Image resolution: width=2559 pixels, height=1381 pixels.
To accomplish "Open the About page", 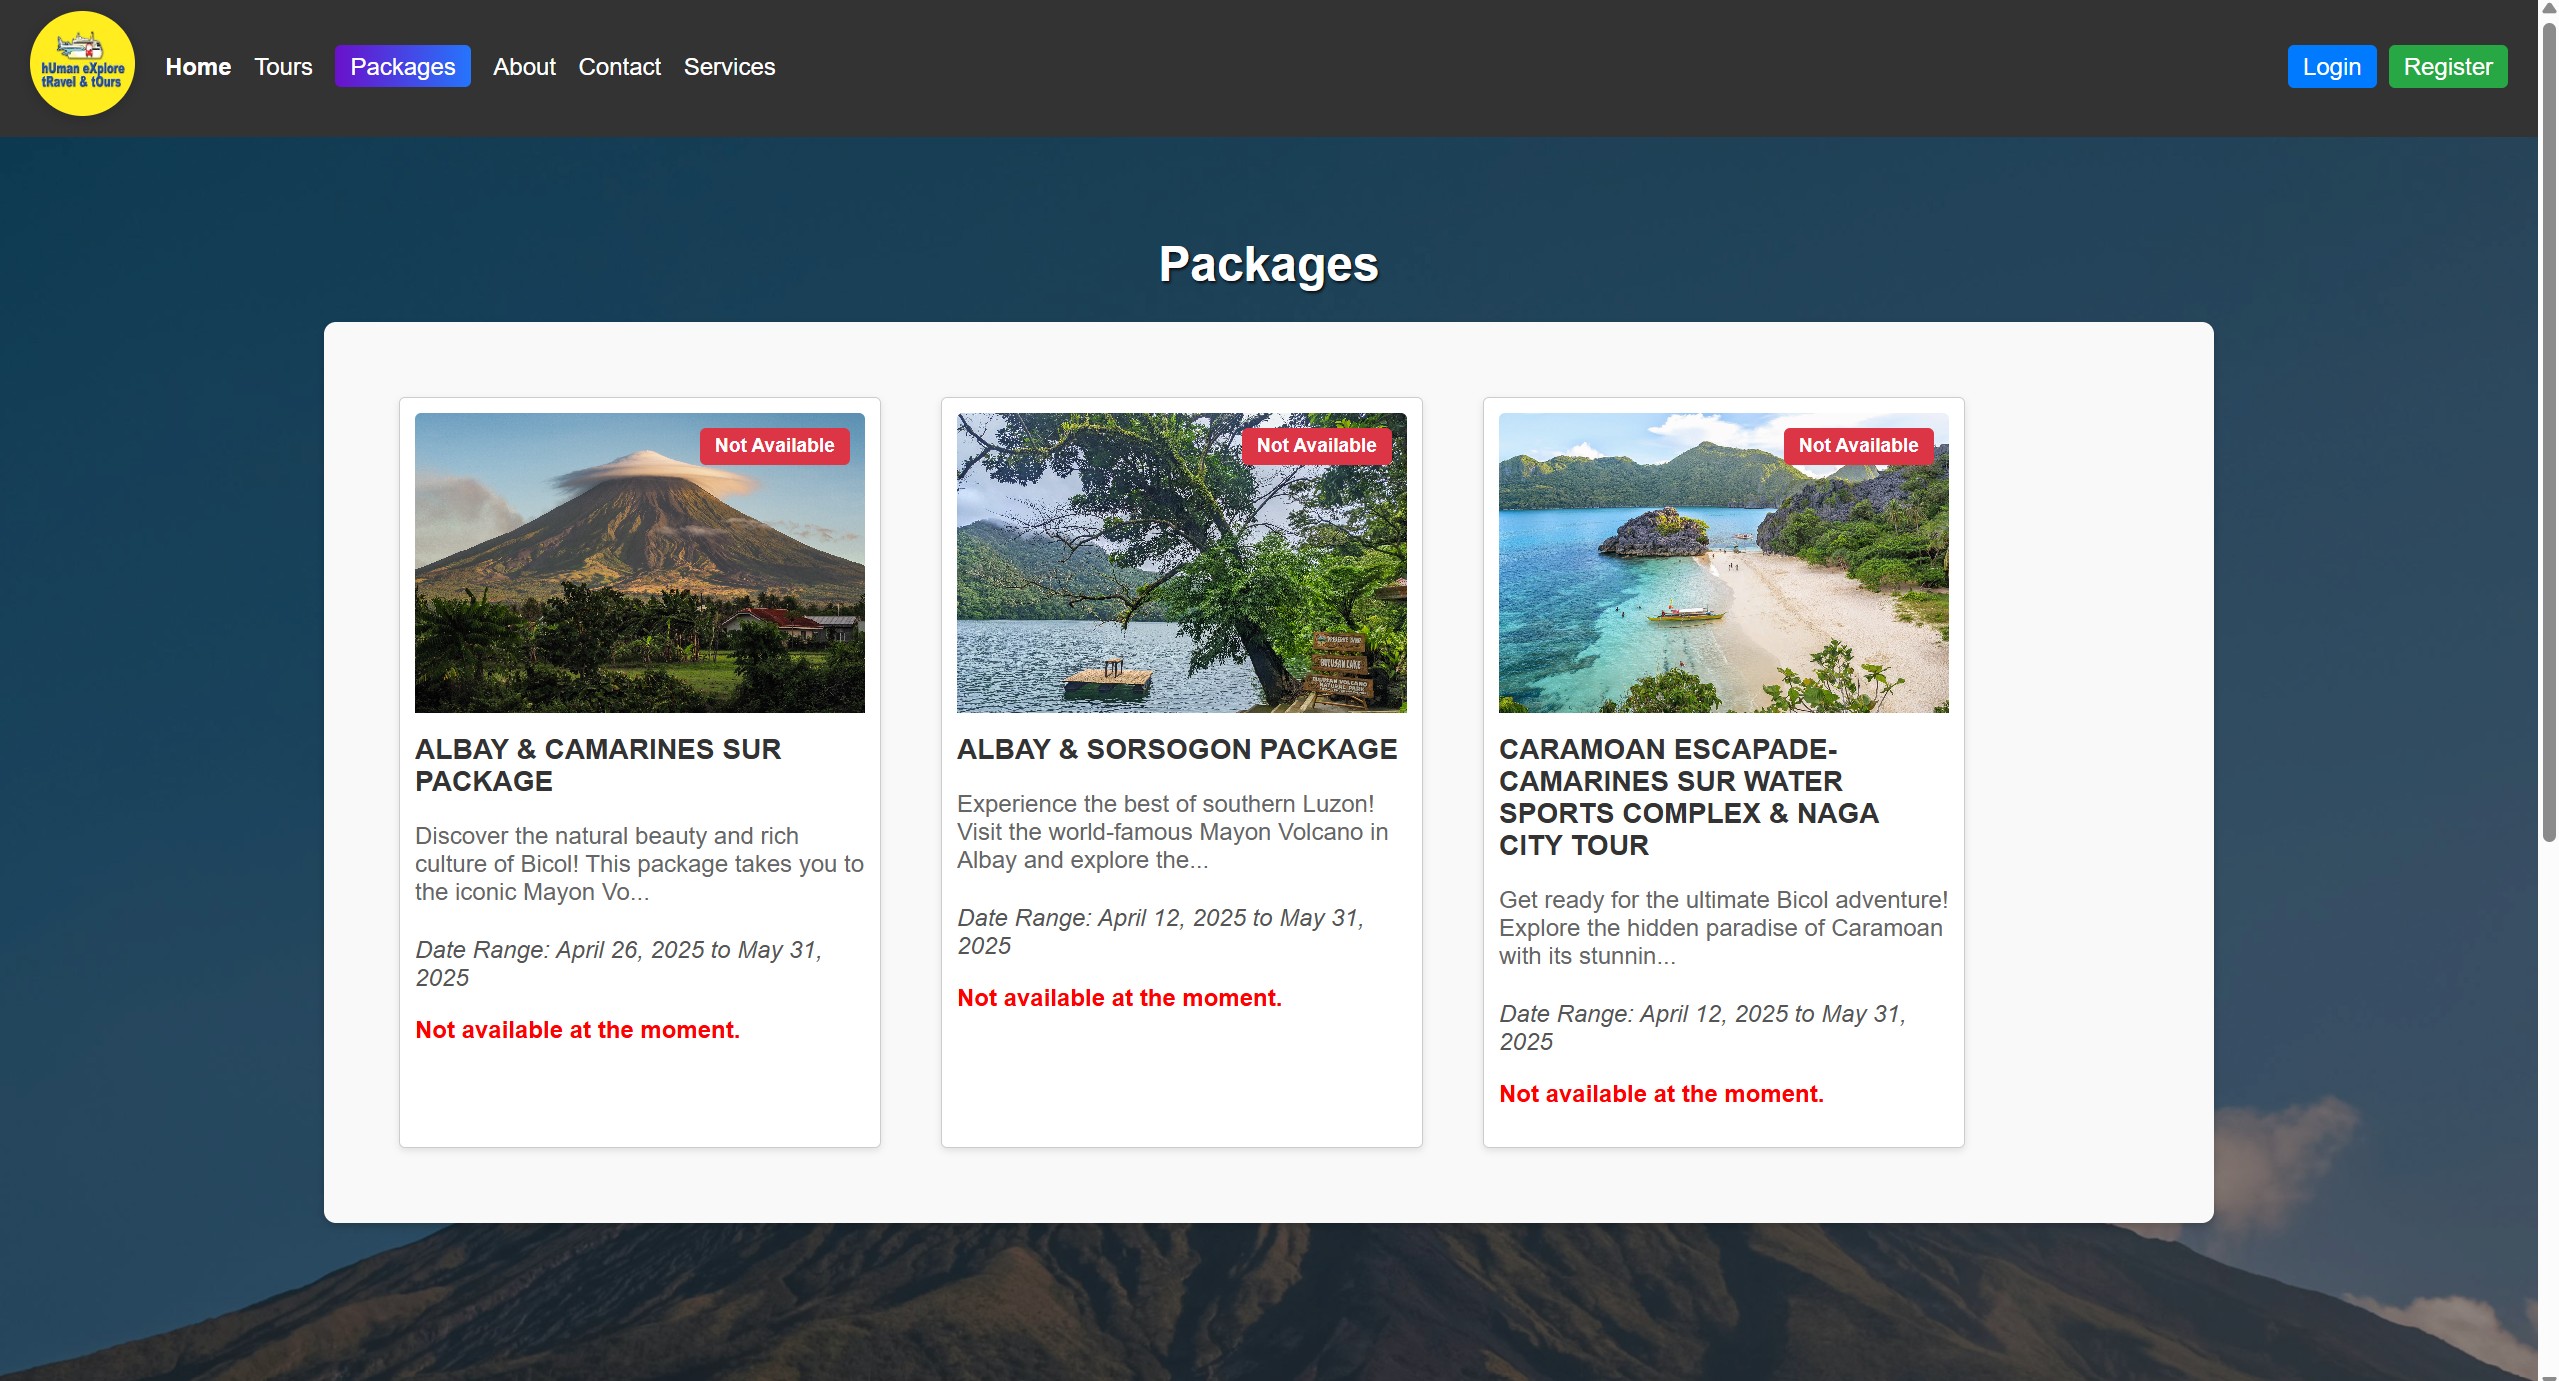I will pos(524,67).
